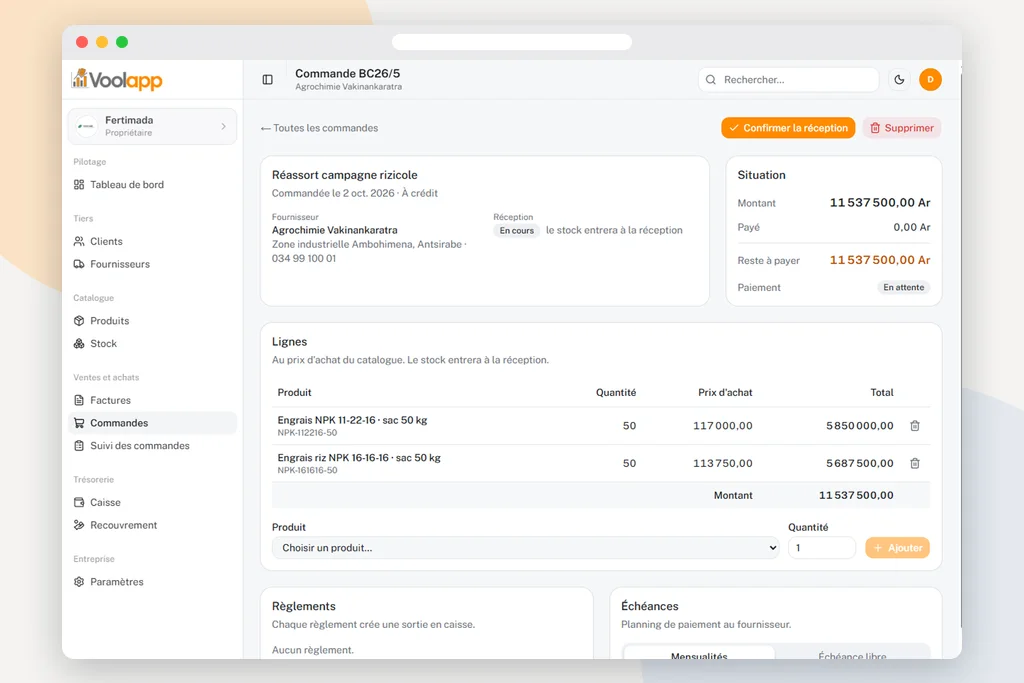This screenshot has width=1024, height=683.
Task: Click Engrais riz NPK 16-16-16 product name
Action: 359,458
